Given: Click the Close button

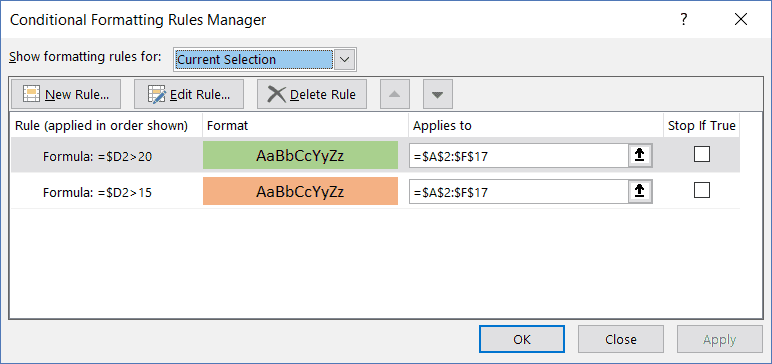Looking at the screenshot, I should coord(621,339).
